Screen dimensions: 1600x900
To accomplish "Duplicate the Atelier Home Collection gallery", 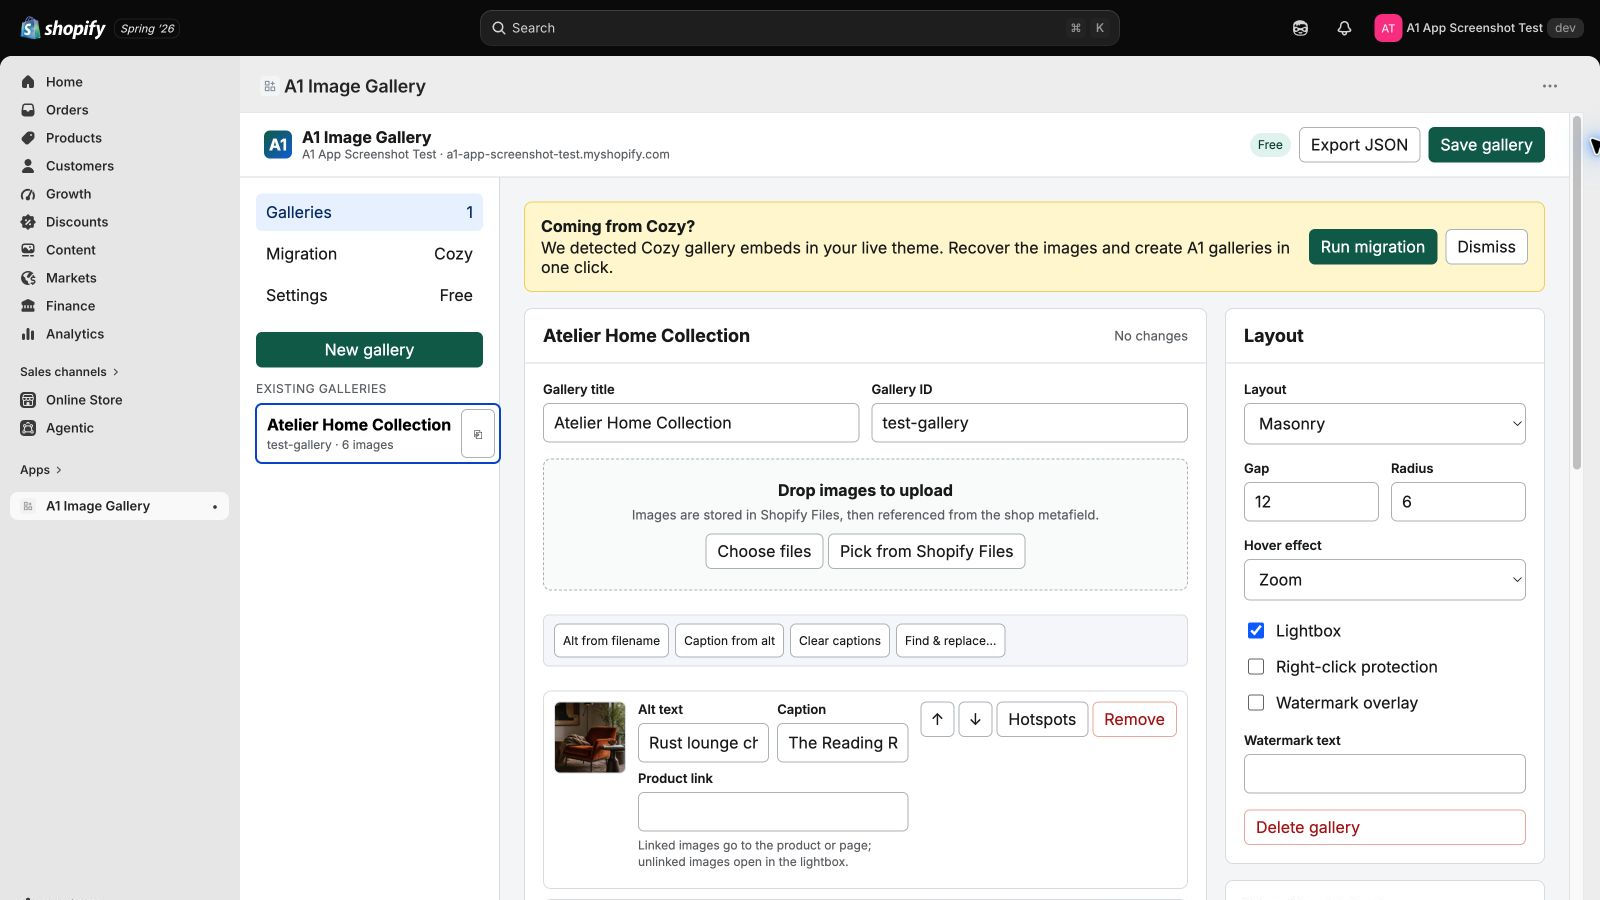I will (478, 434).
